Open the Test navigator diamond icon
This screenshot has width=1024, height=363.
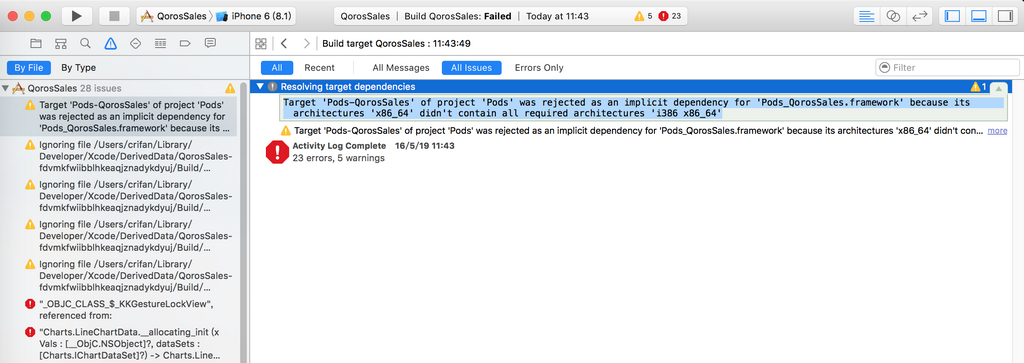135,44
